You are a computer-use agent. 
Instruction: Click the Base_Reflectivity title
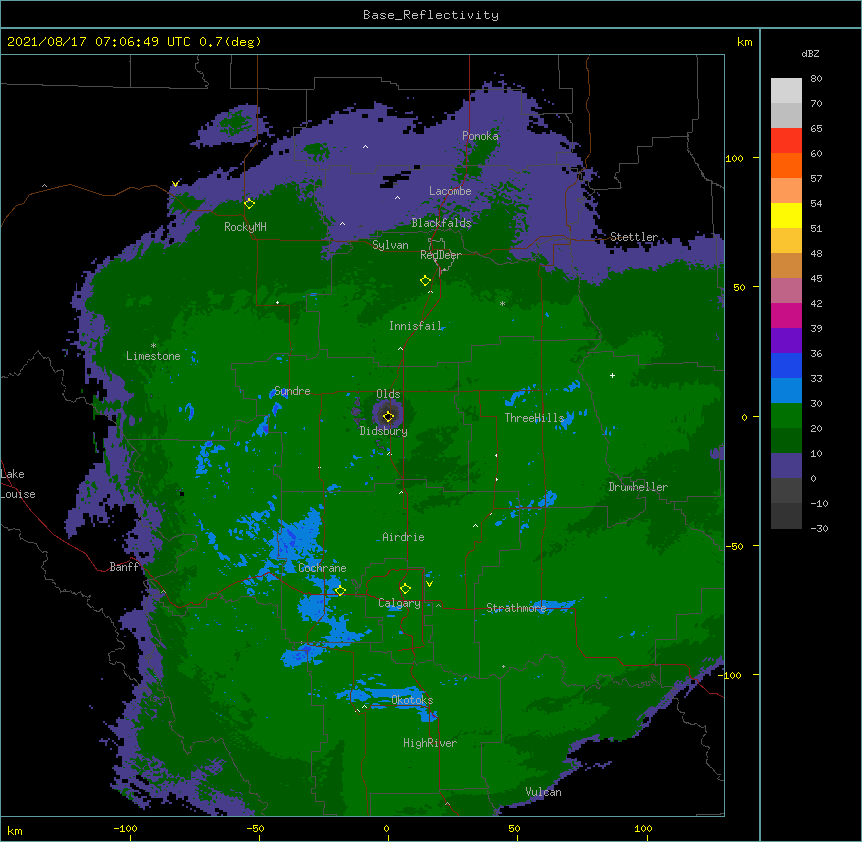(431, 15)
